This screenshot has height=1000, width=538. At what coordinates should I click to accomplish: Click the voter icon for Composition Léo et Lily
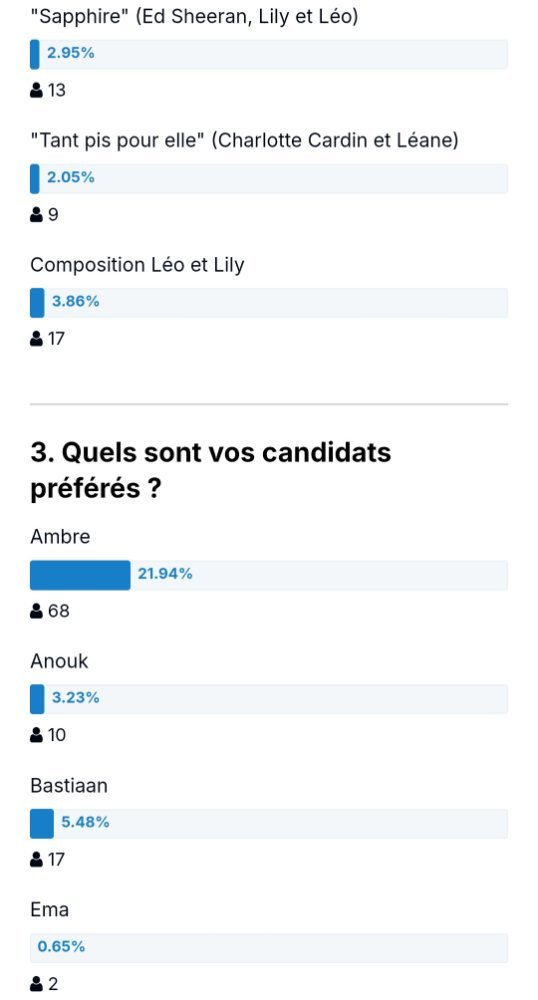coord(36,339)
